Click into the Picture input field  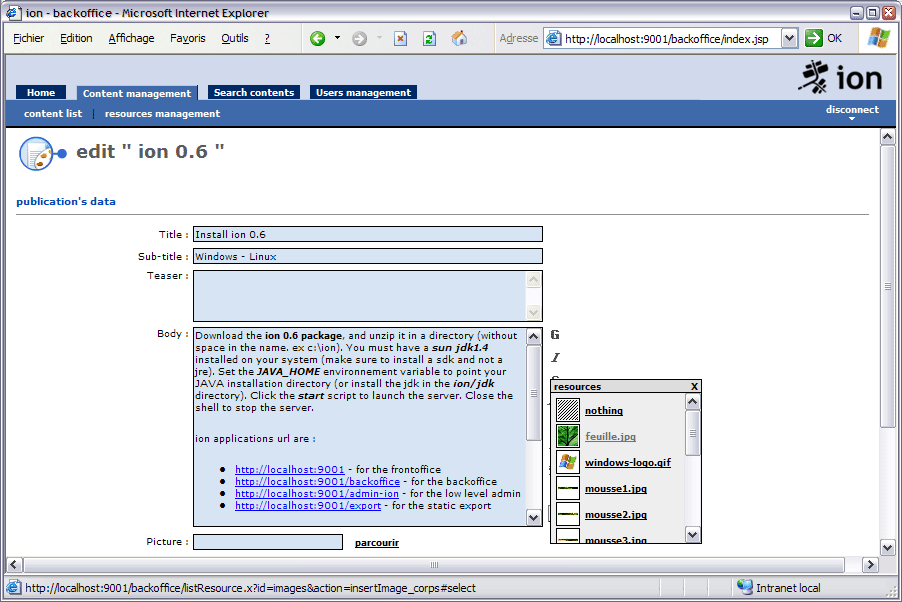267,542
